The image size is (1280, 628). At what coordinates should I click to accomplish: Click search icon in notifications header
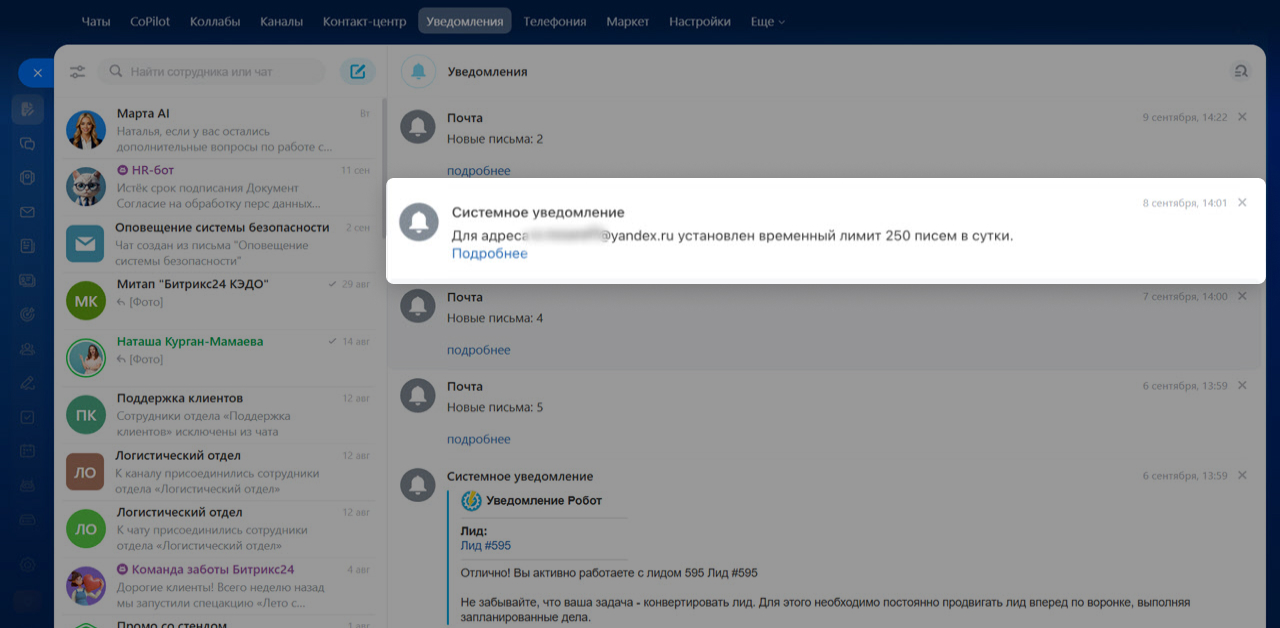[x=1241, y=71]
